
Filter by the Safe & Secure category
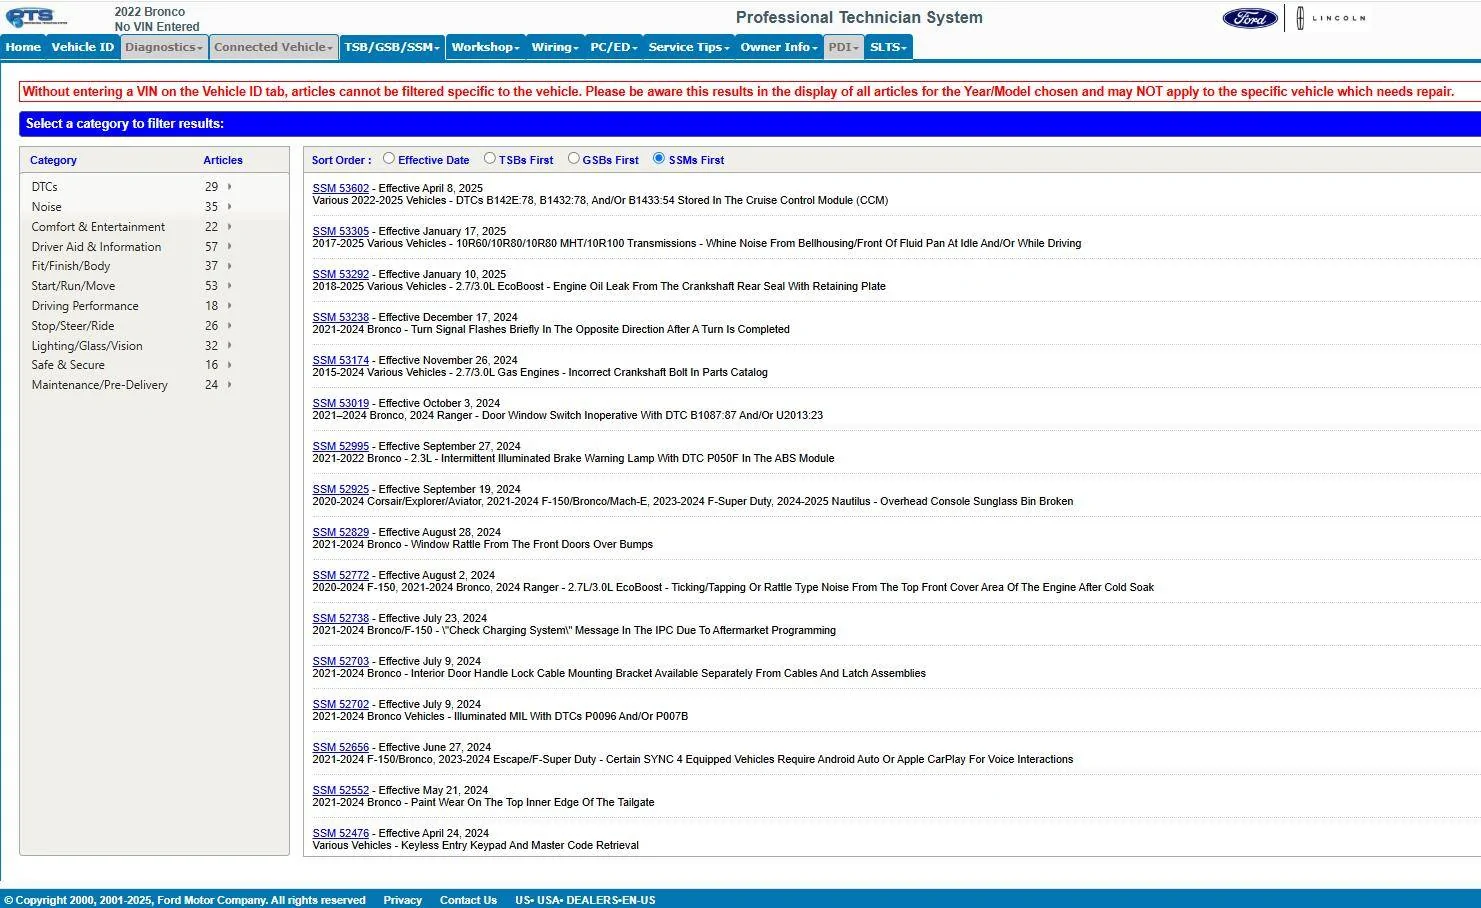click(68, 365)
